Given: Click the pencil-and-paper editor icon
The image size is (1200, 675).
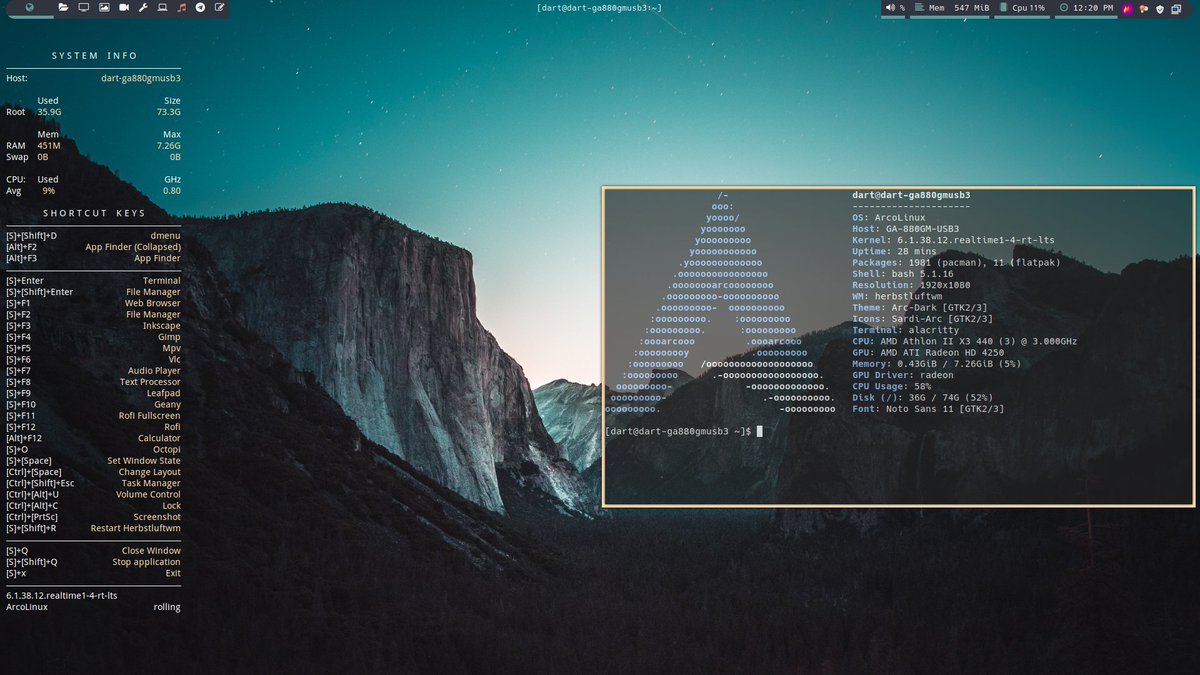Looking at the screenshot, I should click(x=219, y=8).
